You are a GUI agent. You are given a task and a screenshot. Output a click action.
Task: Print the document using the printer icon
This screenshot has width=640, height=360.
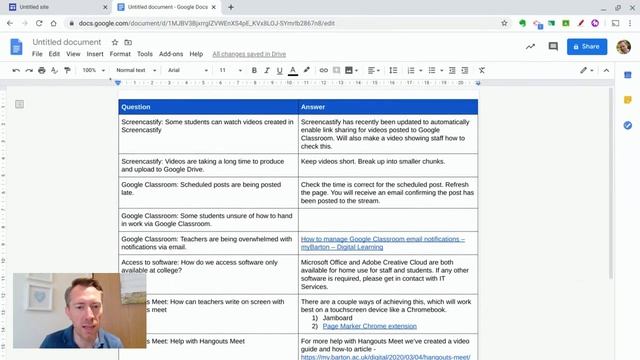pos(42,71)
